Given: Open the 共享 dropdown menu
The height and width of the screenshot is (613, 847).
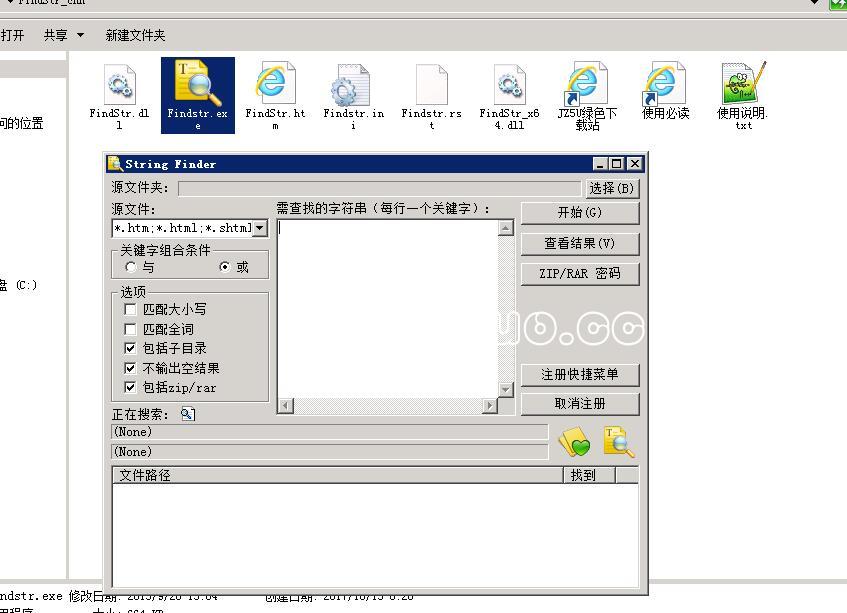Looking at the screenshot, I should click(x=64, y=35).
